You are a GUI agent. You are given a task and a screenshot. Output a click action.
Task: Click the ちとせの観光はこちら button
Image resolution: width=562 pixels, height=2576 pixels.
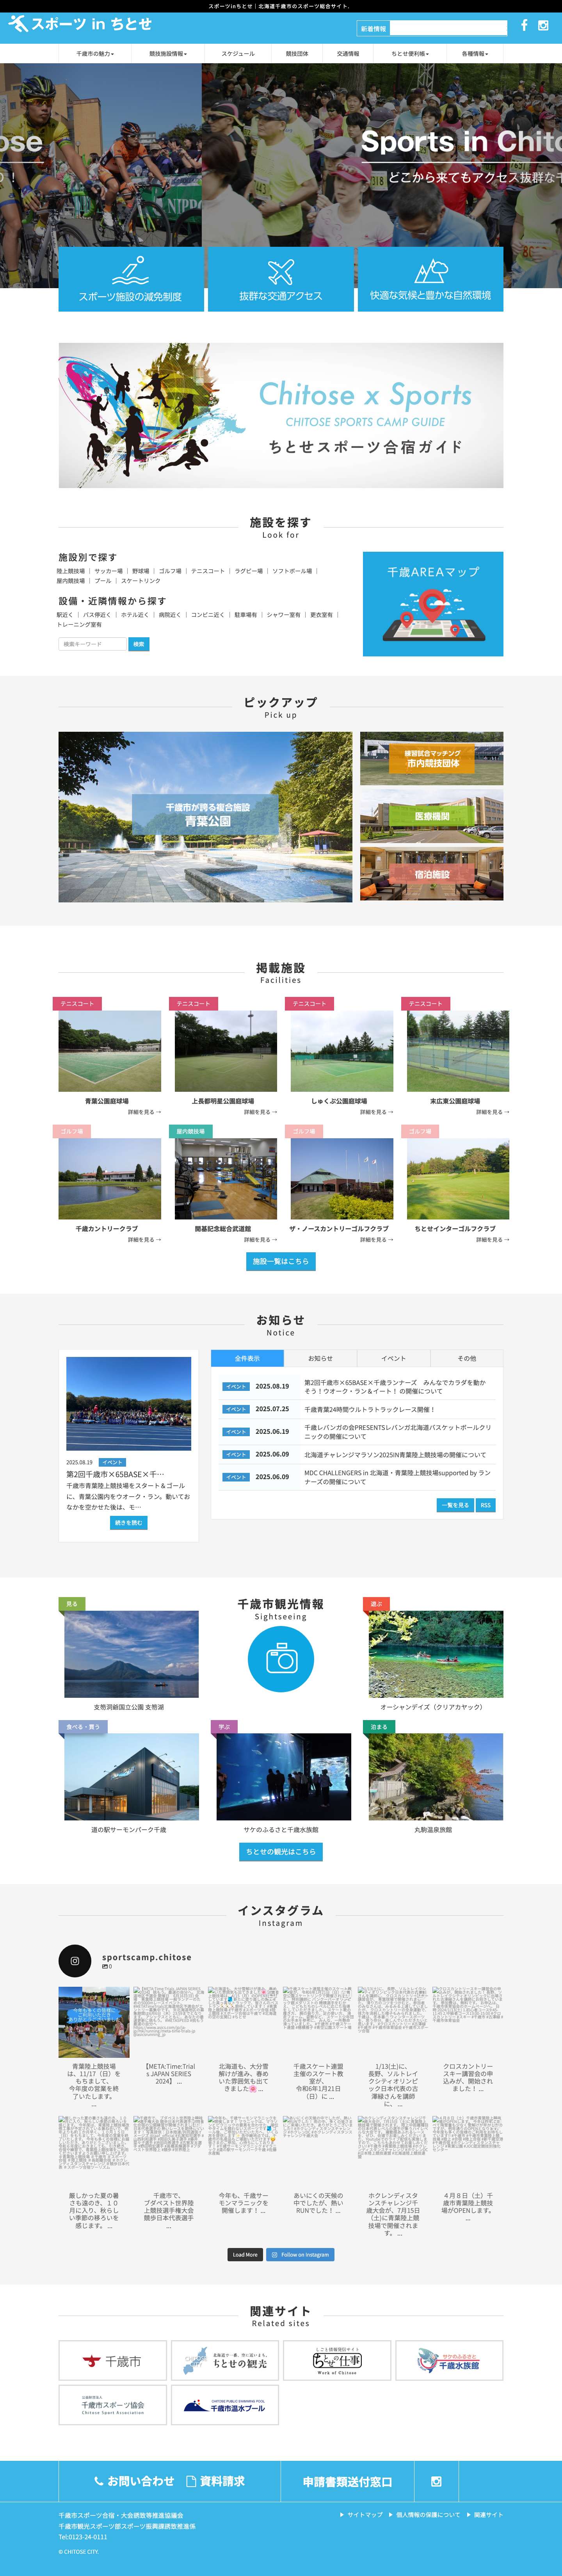click(x=281, y=1852)
